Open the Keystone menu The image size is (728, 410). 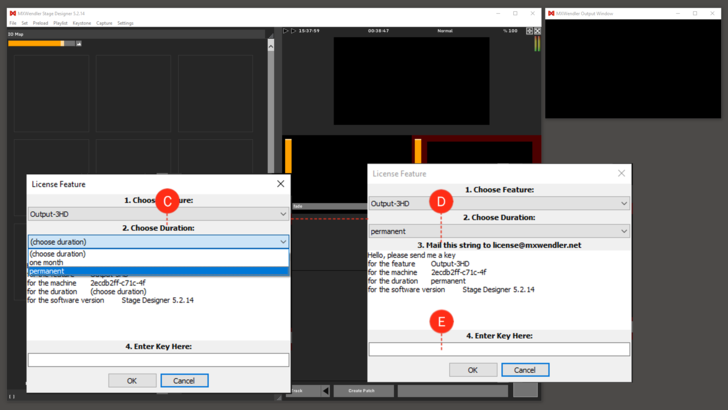pyautogui.click(x=82, y=23)
